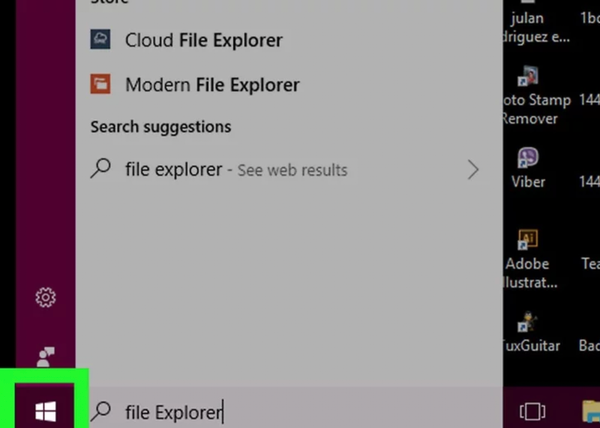
Task: Click the folder icon on the taskbar
Action: (x=591, y=411)
